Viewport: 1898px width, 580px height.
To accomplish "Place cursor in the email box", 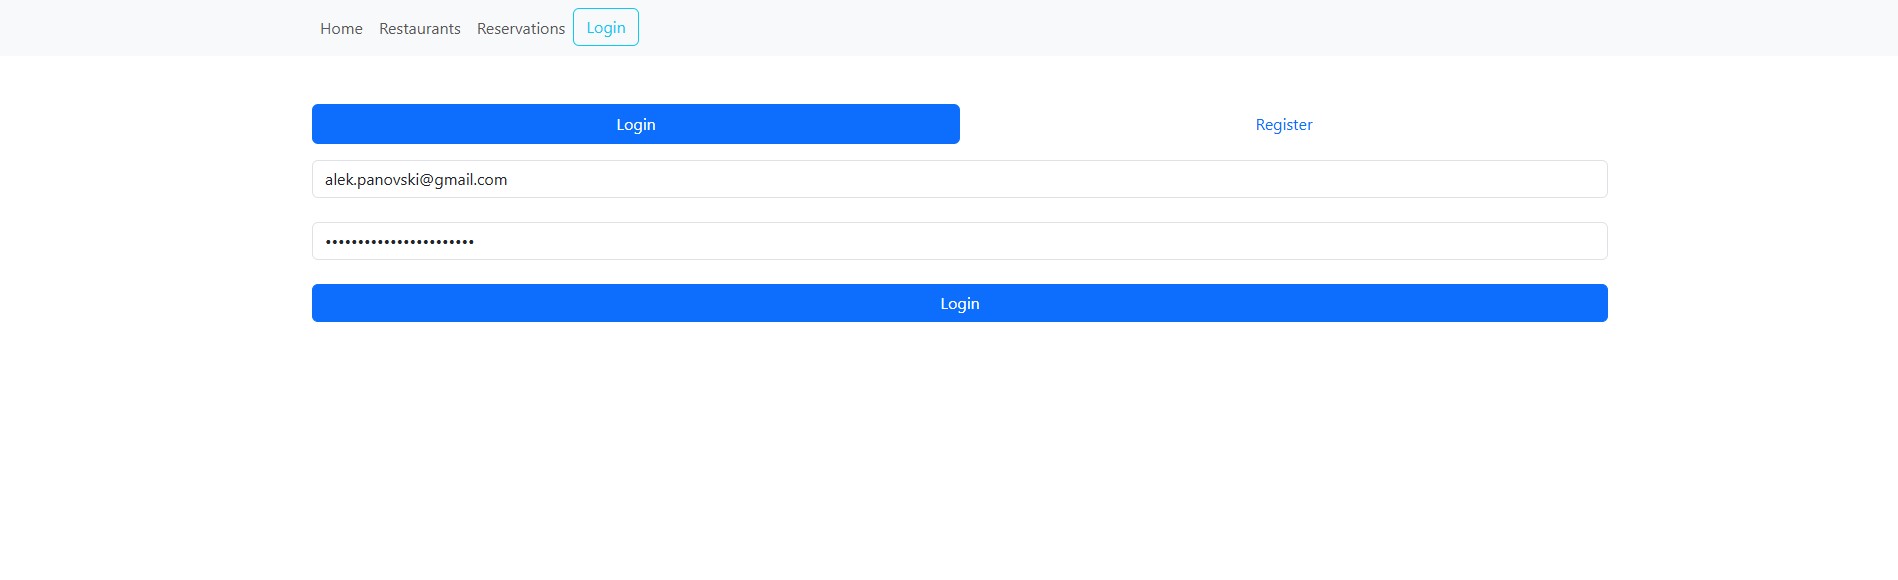I will coord(960,179).
